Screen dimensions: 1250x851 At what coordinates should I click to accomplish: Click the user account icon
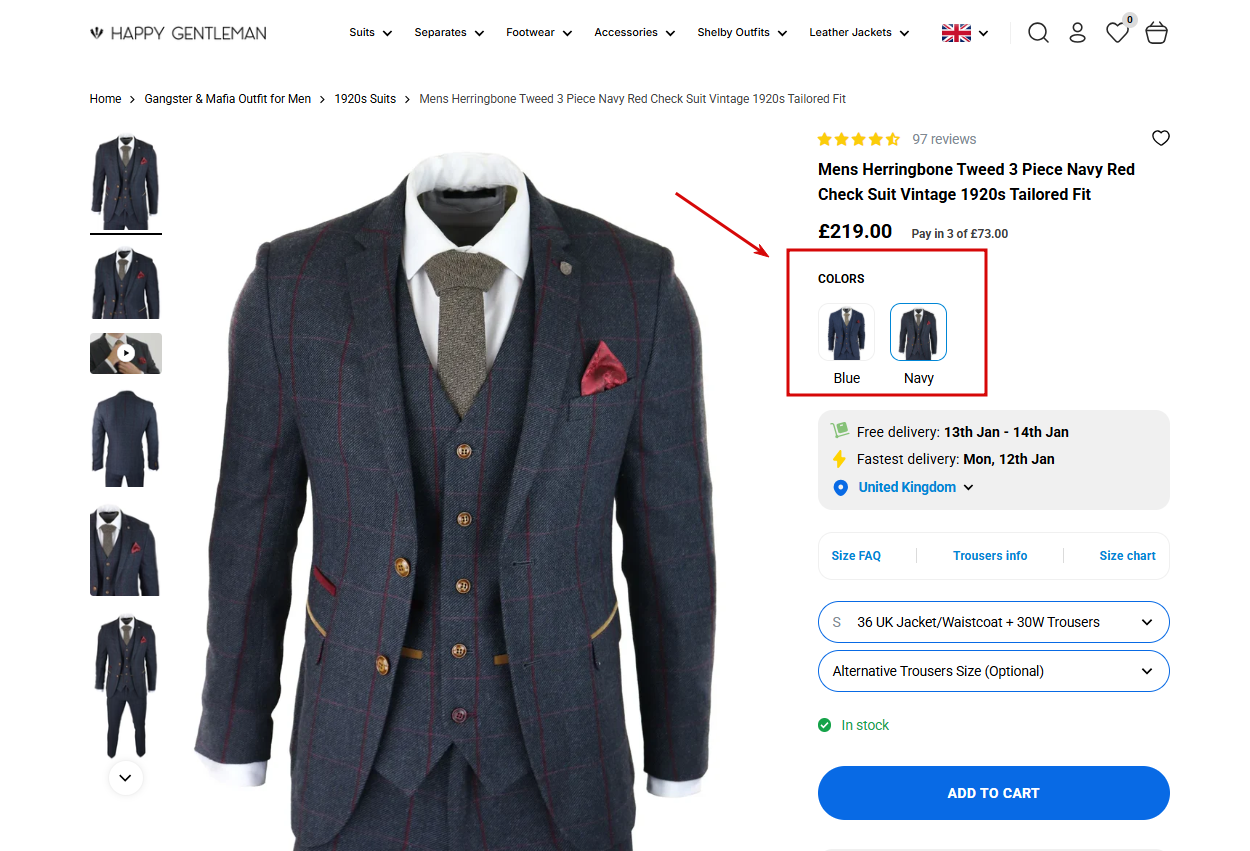1077,33
